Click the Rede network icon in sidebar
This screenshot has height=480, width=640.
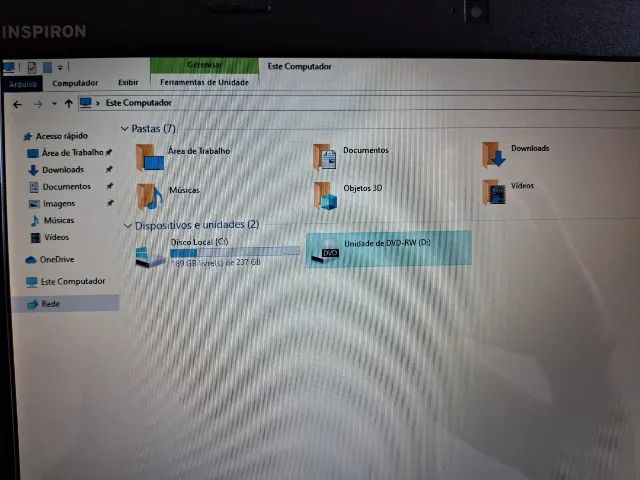32,304
